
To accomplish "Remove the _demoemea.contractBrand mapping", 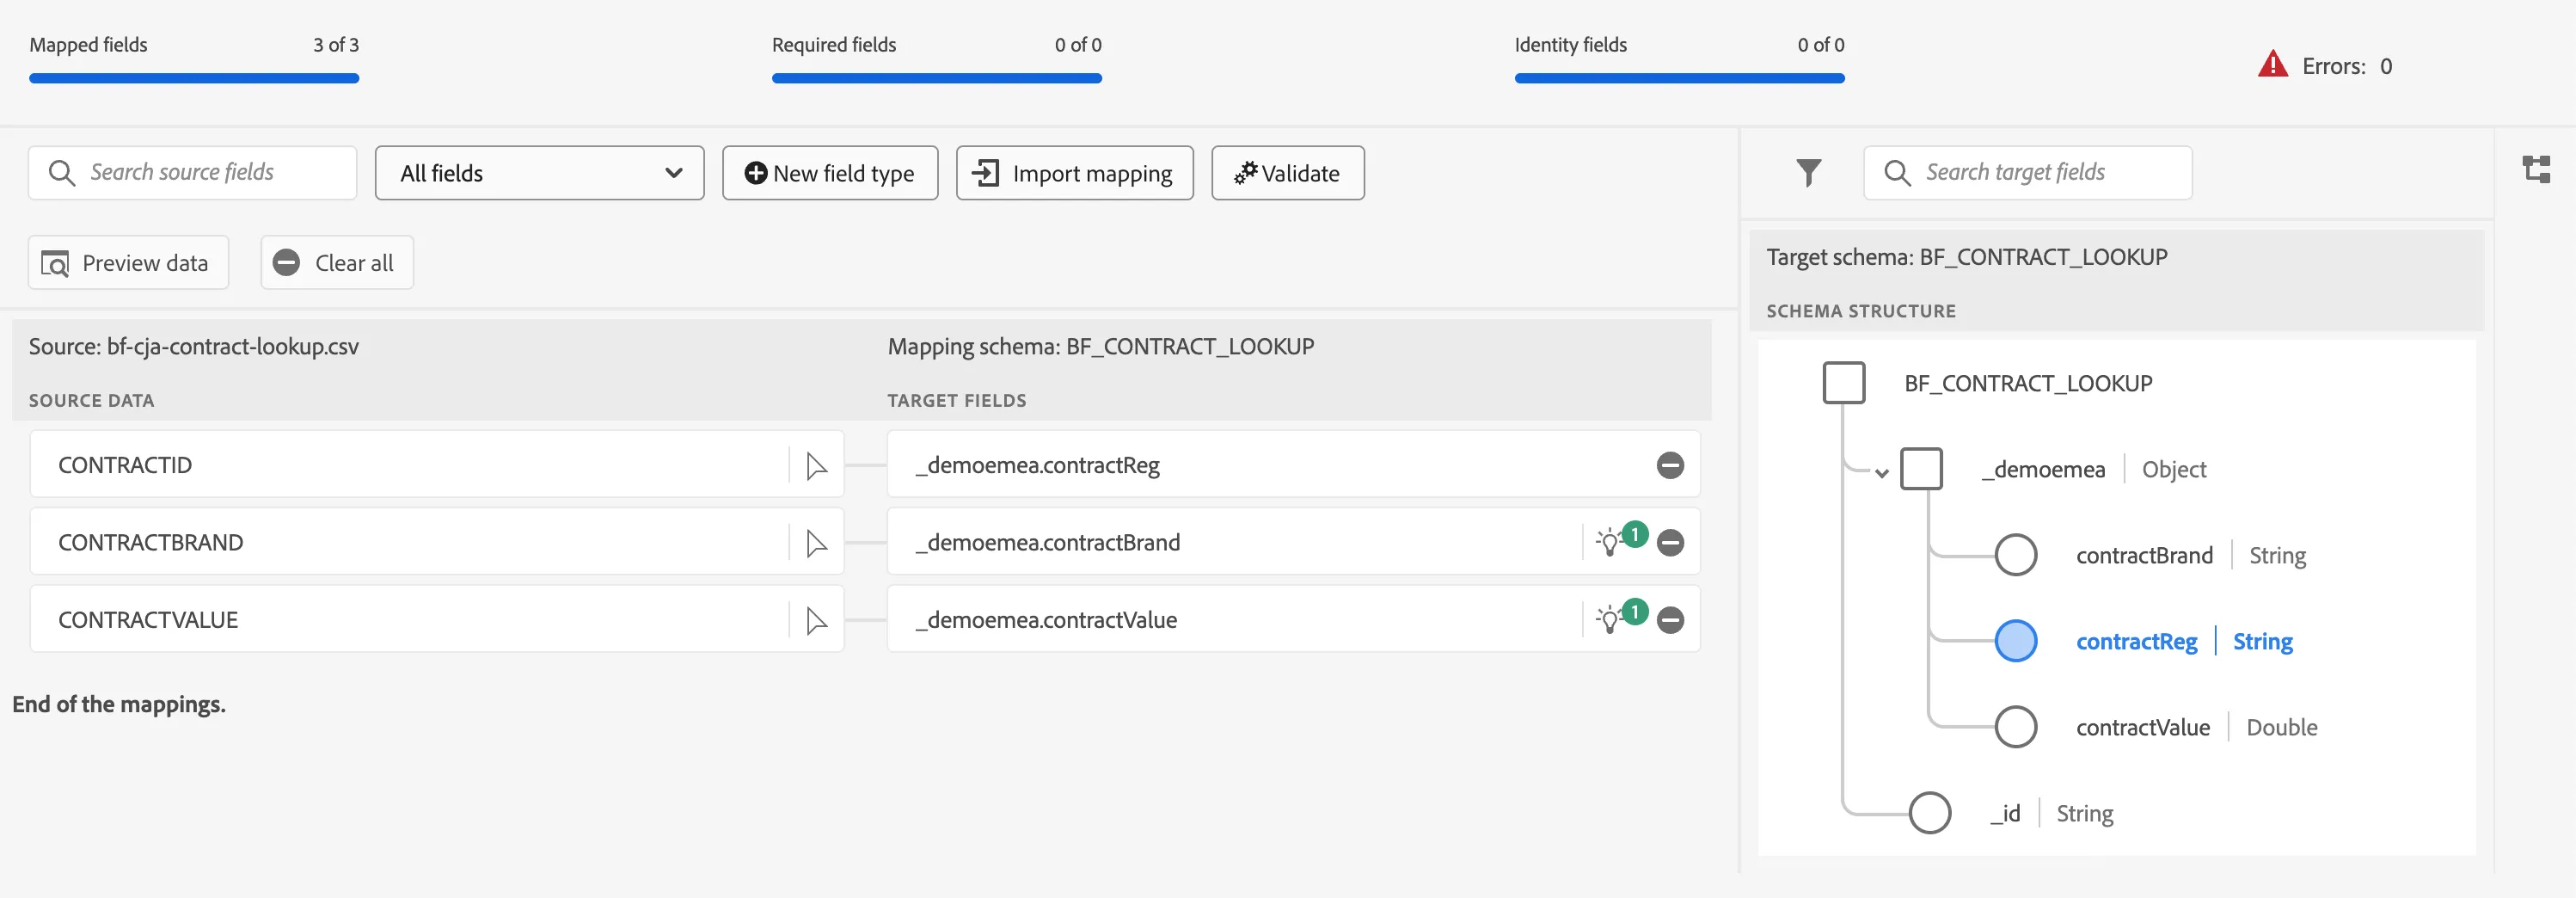I will 1670,542.
